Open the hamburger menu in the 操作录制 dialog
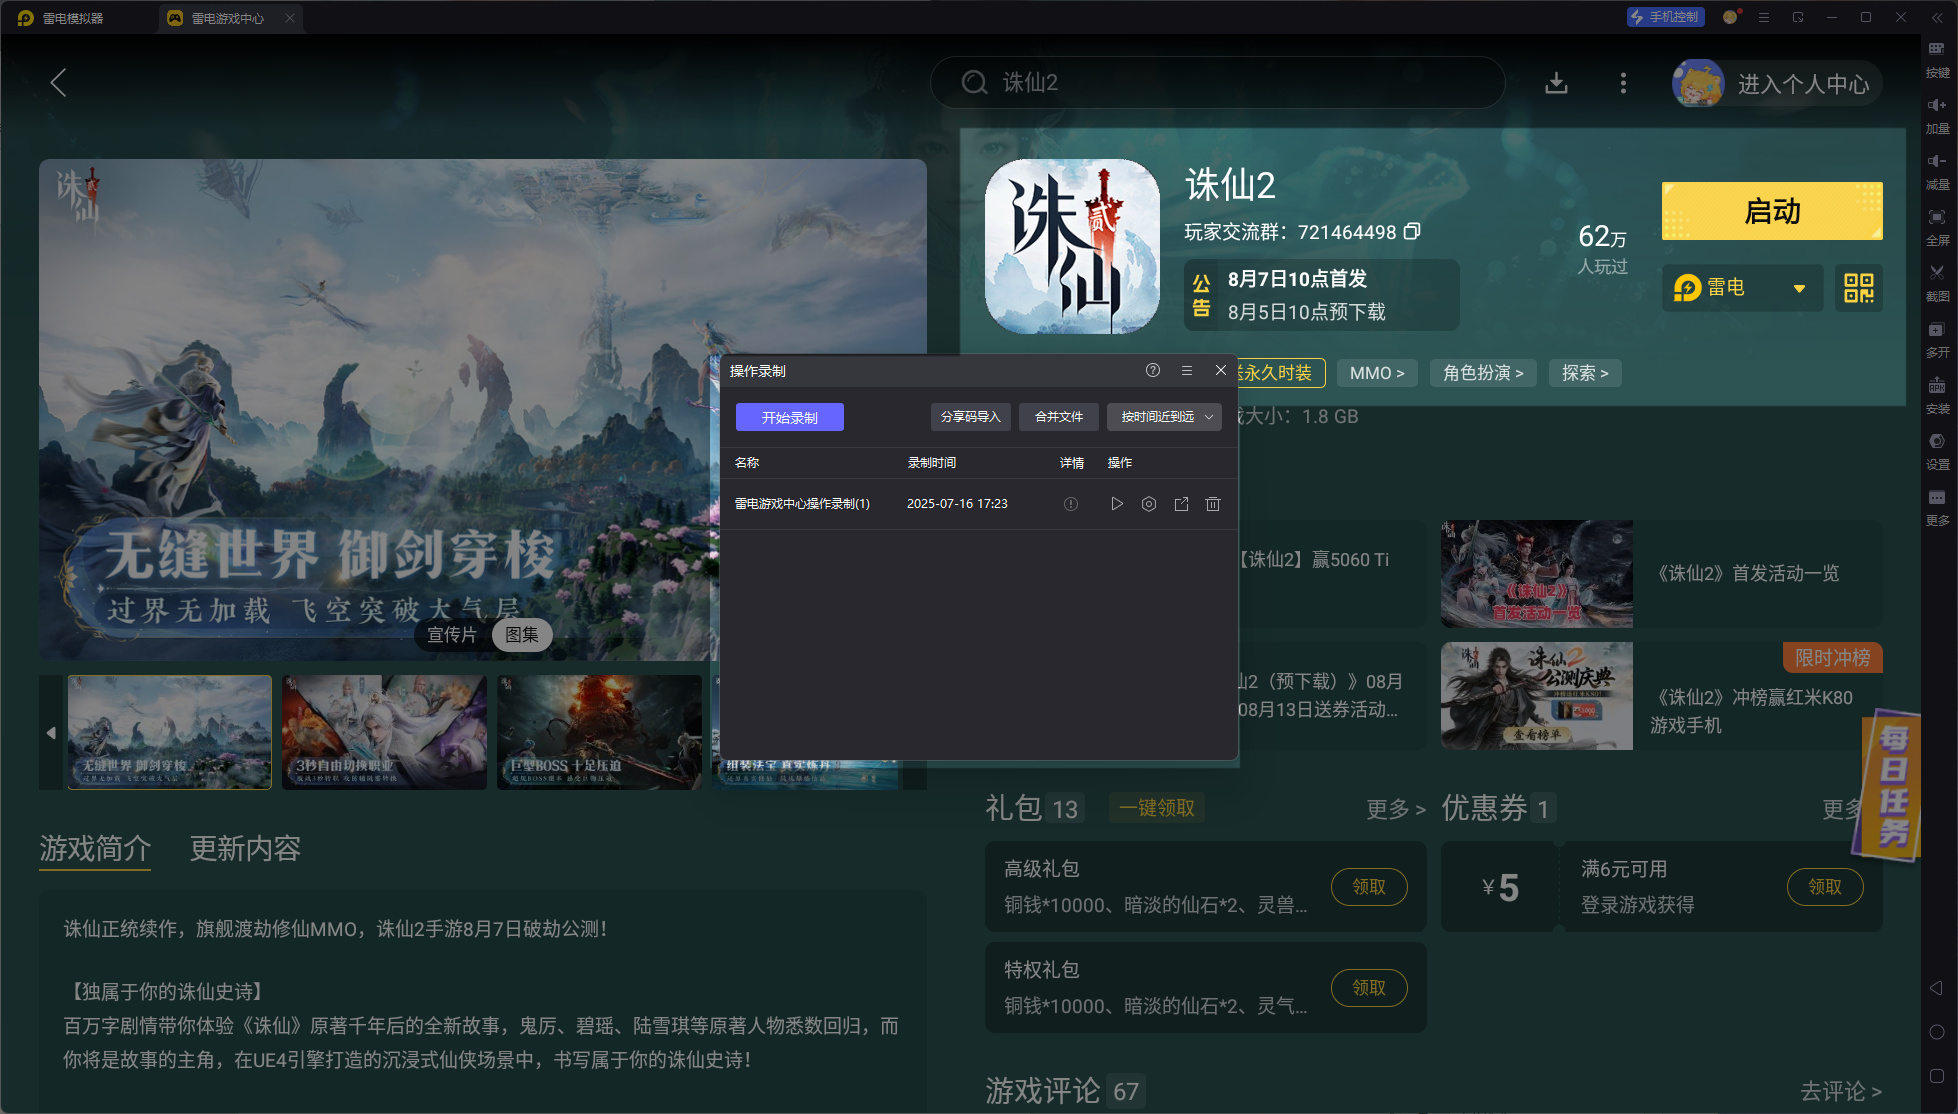The width and height of the screenshot is (1958, 1114). 1187,370
